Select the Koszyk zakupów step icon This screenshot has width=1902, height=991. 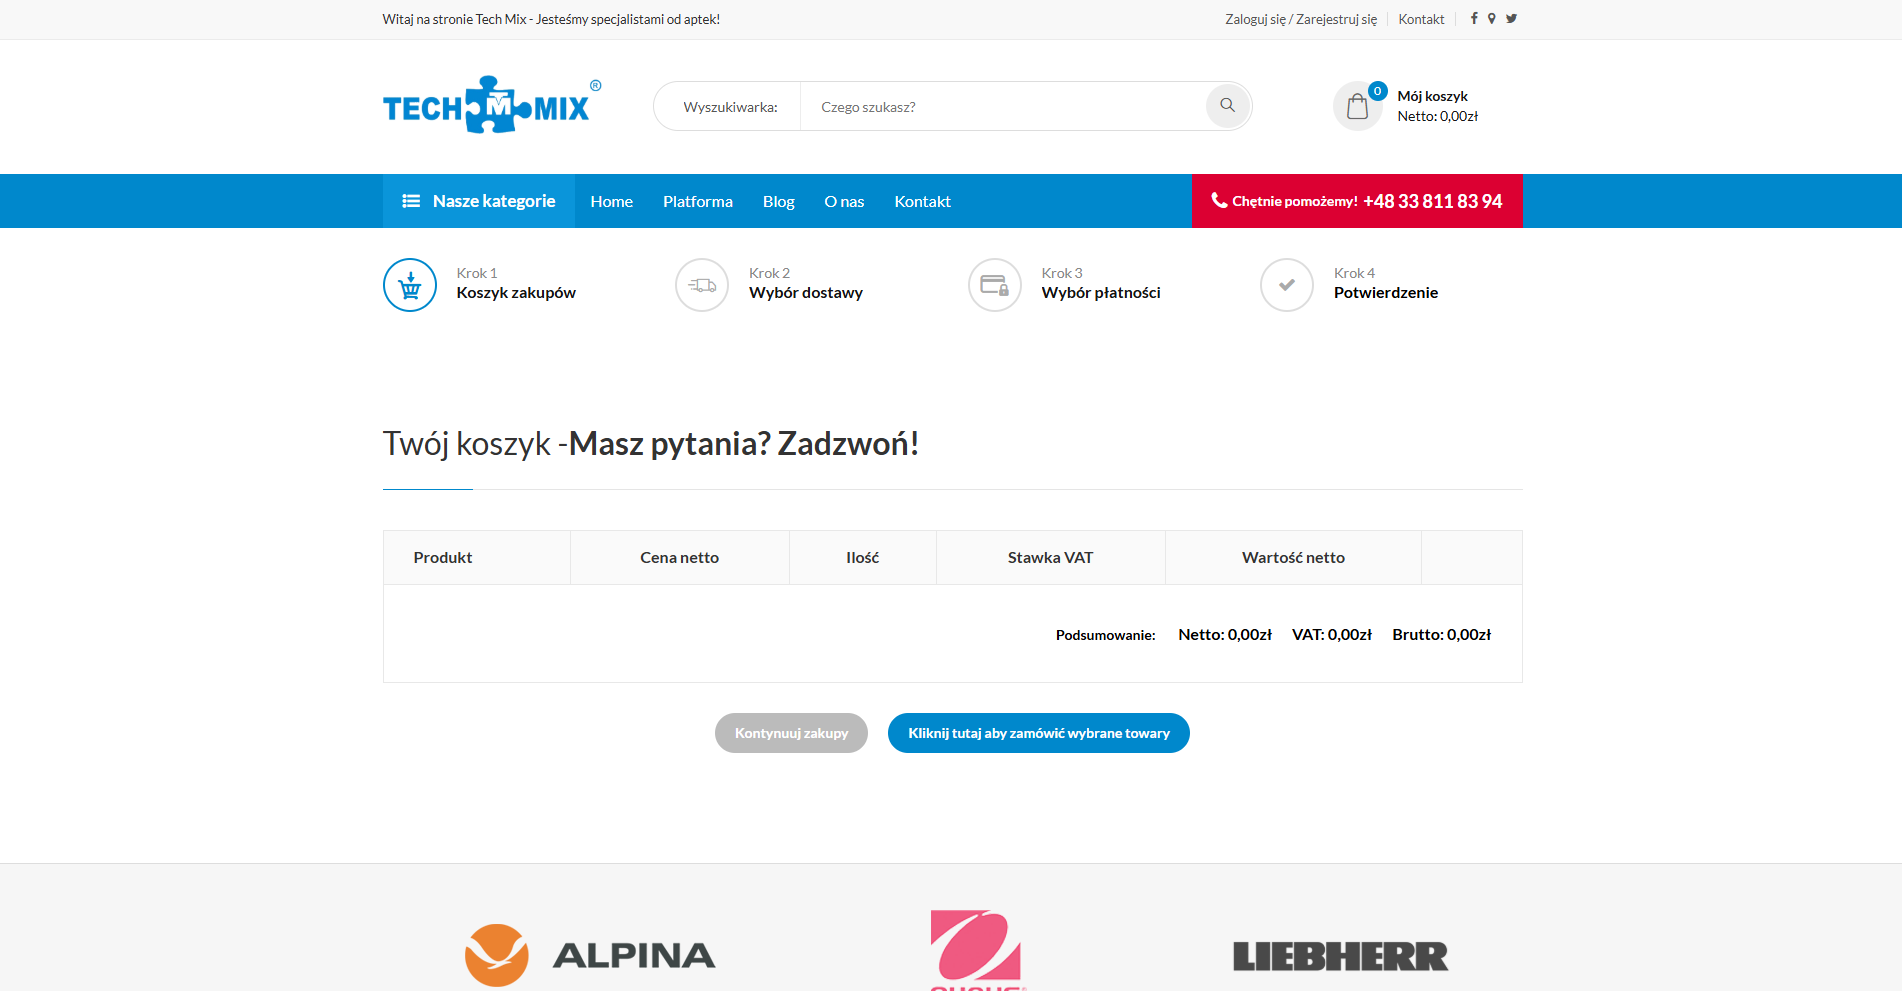[410, 285]
